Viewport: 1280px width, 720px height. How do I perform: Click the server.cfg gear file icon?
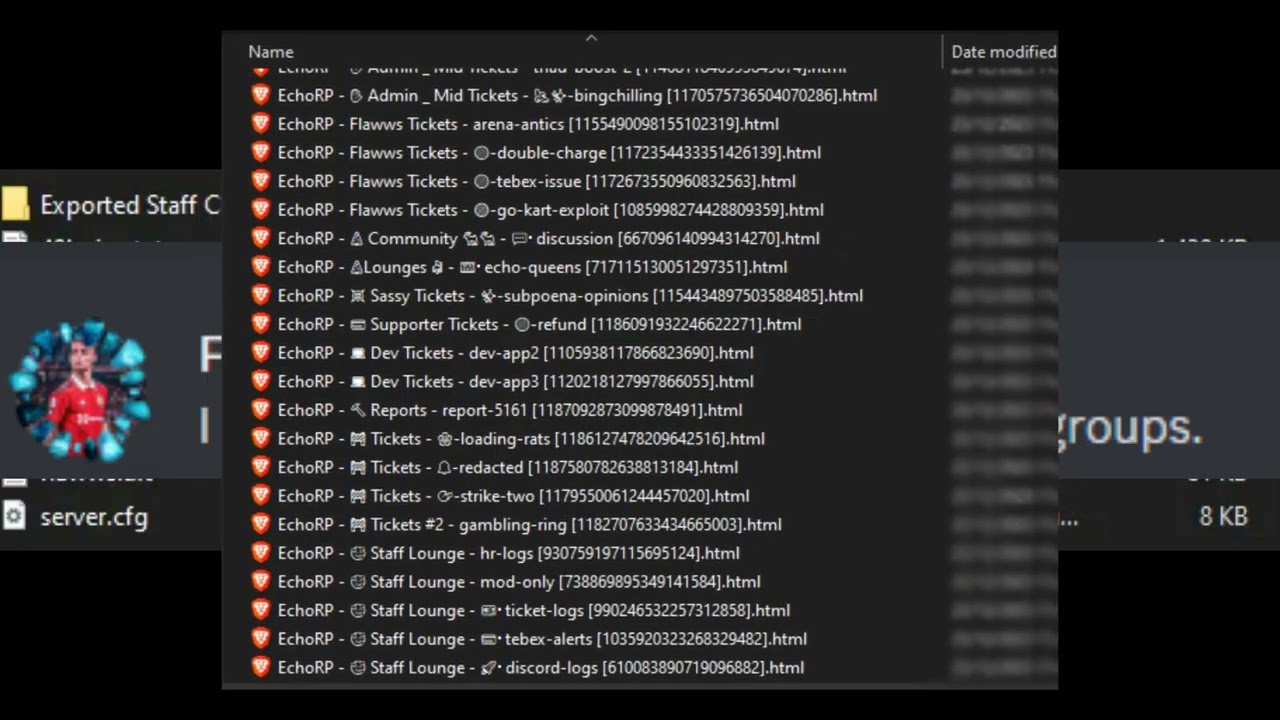pos(14,516)
